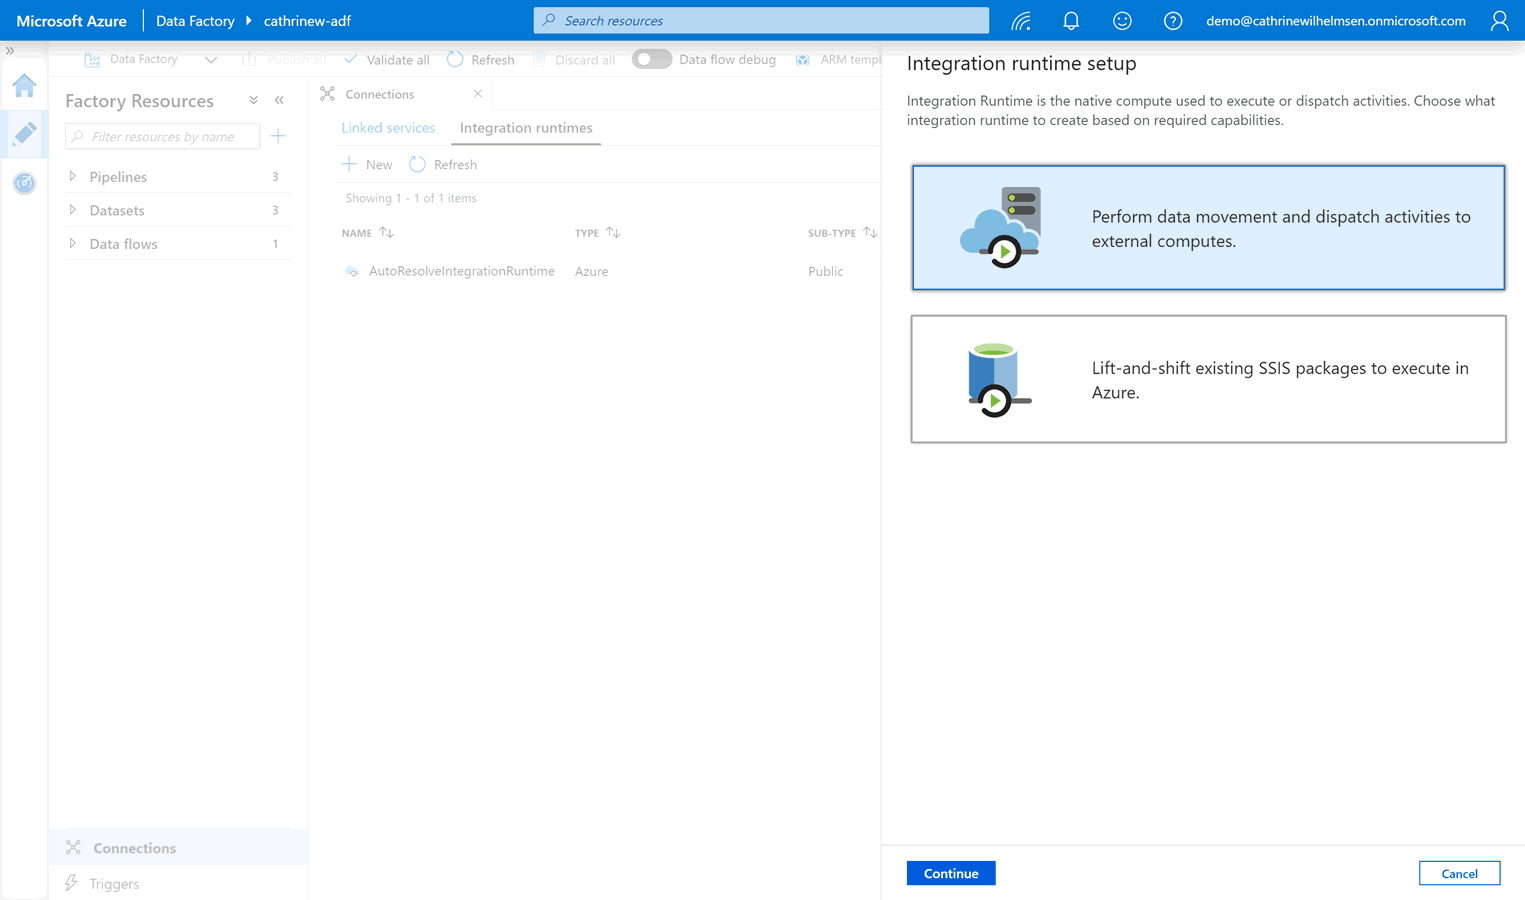Viewport: 1525px width, 900px height.
Task: Click the Cancel button
Action: click(x=1459, y=873)
